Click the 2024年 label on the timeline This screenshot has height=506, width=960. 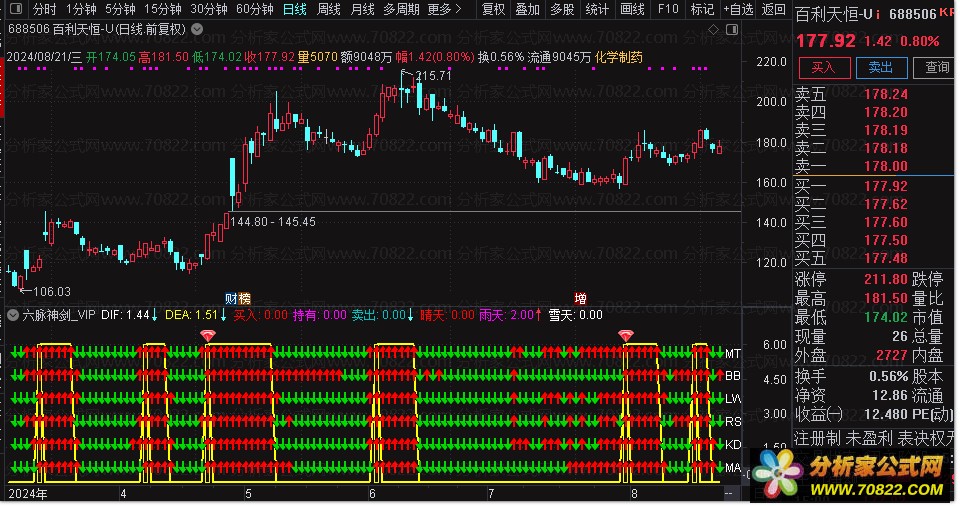pyautogui.click(x=28, y=494)
